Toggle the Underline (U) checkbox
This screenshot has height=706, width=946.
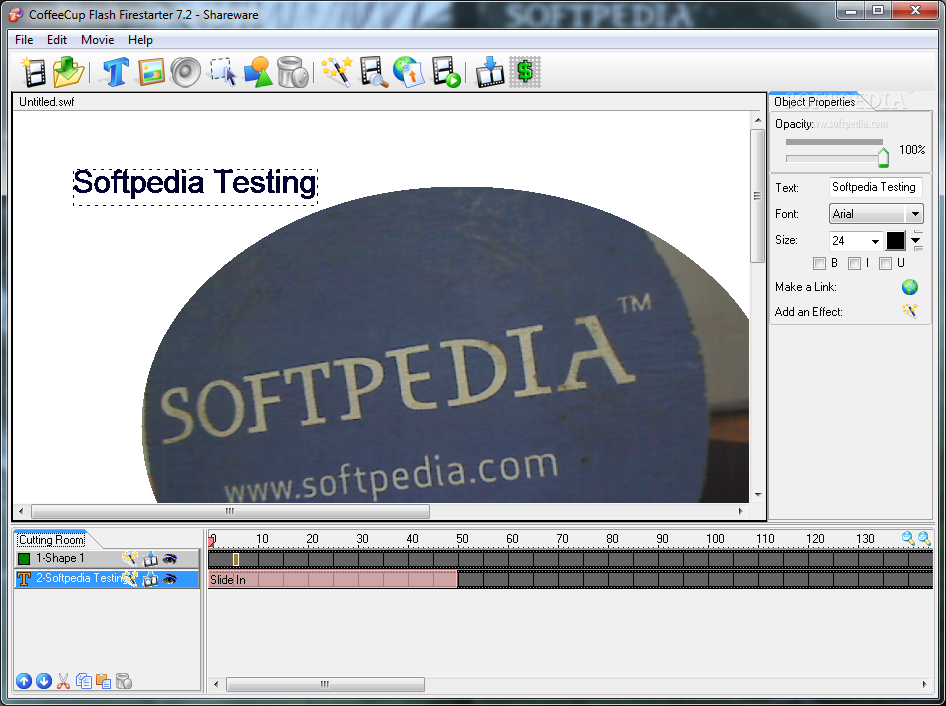885,263
